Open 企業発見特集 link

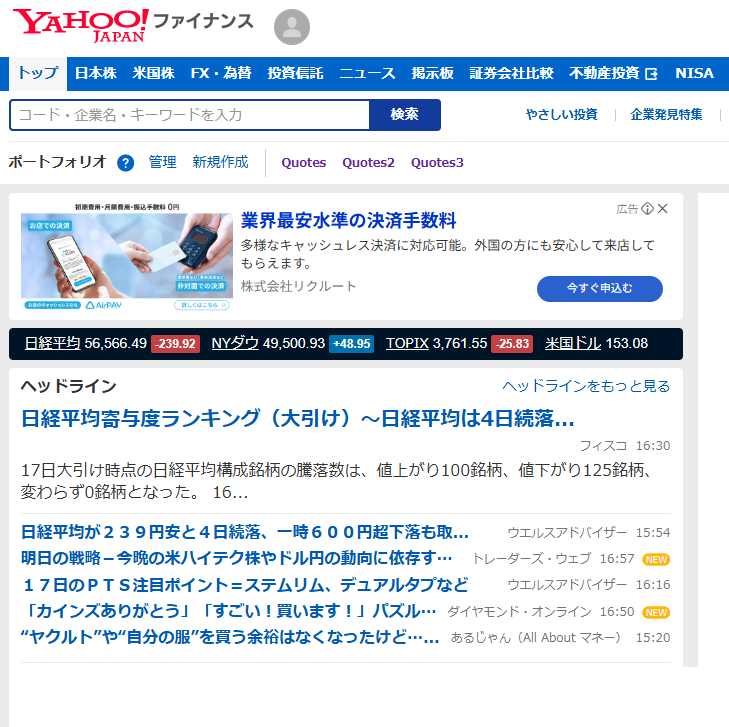[666, 115]
